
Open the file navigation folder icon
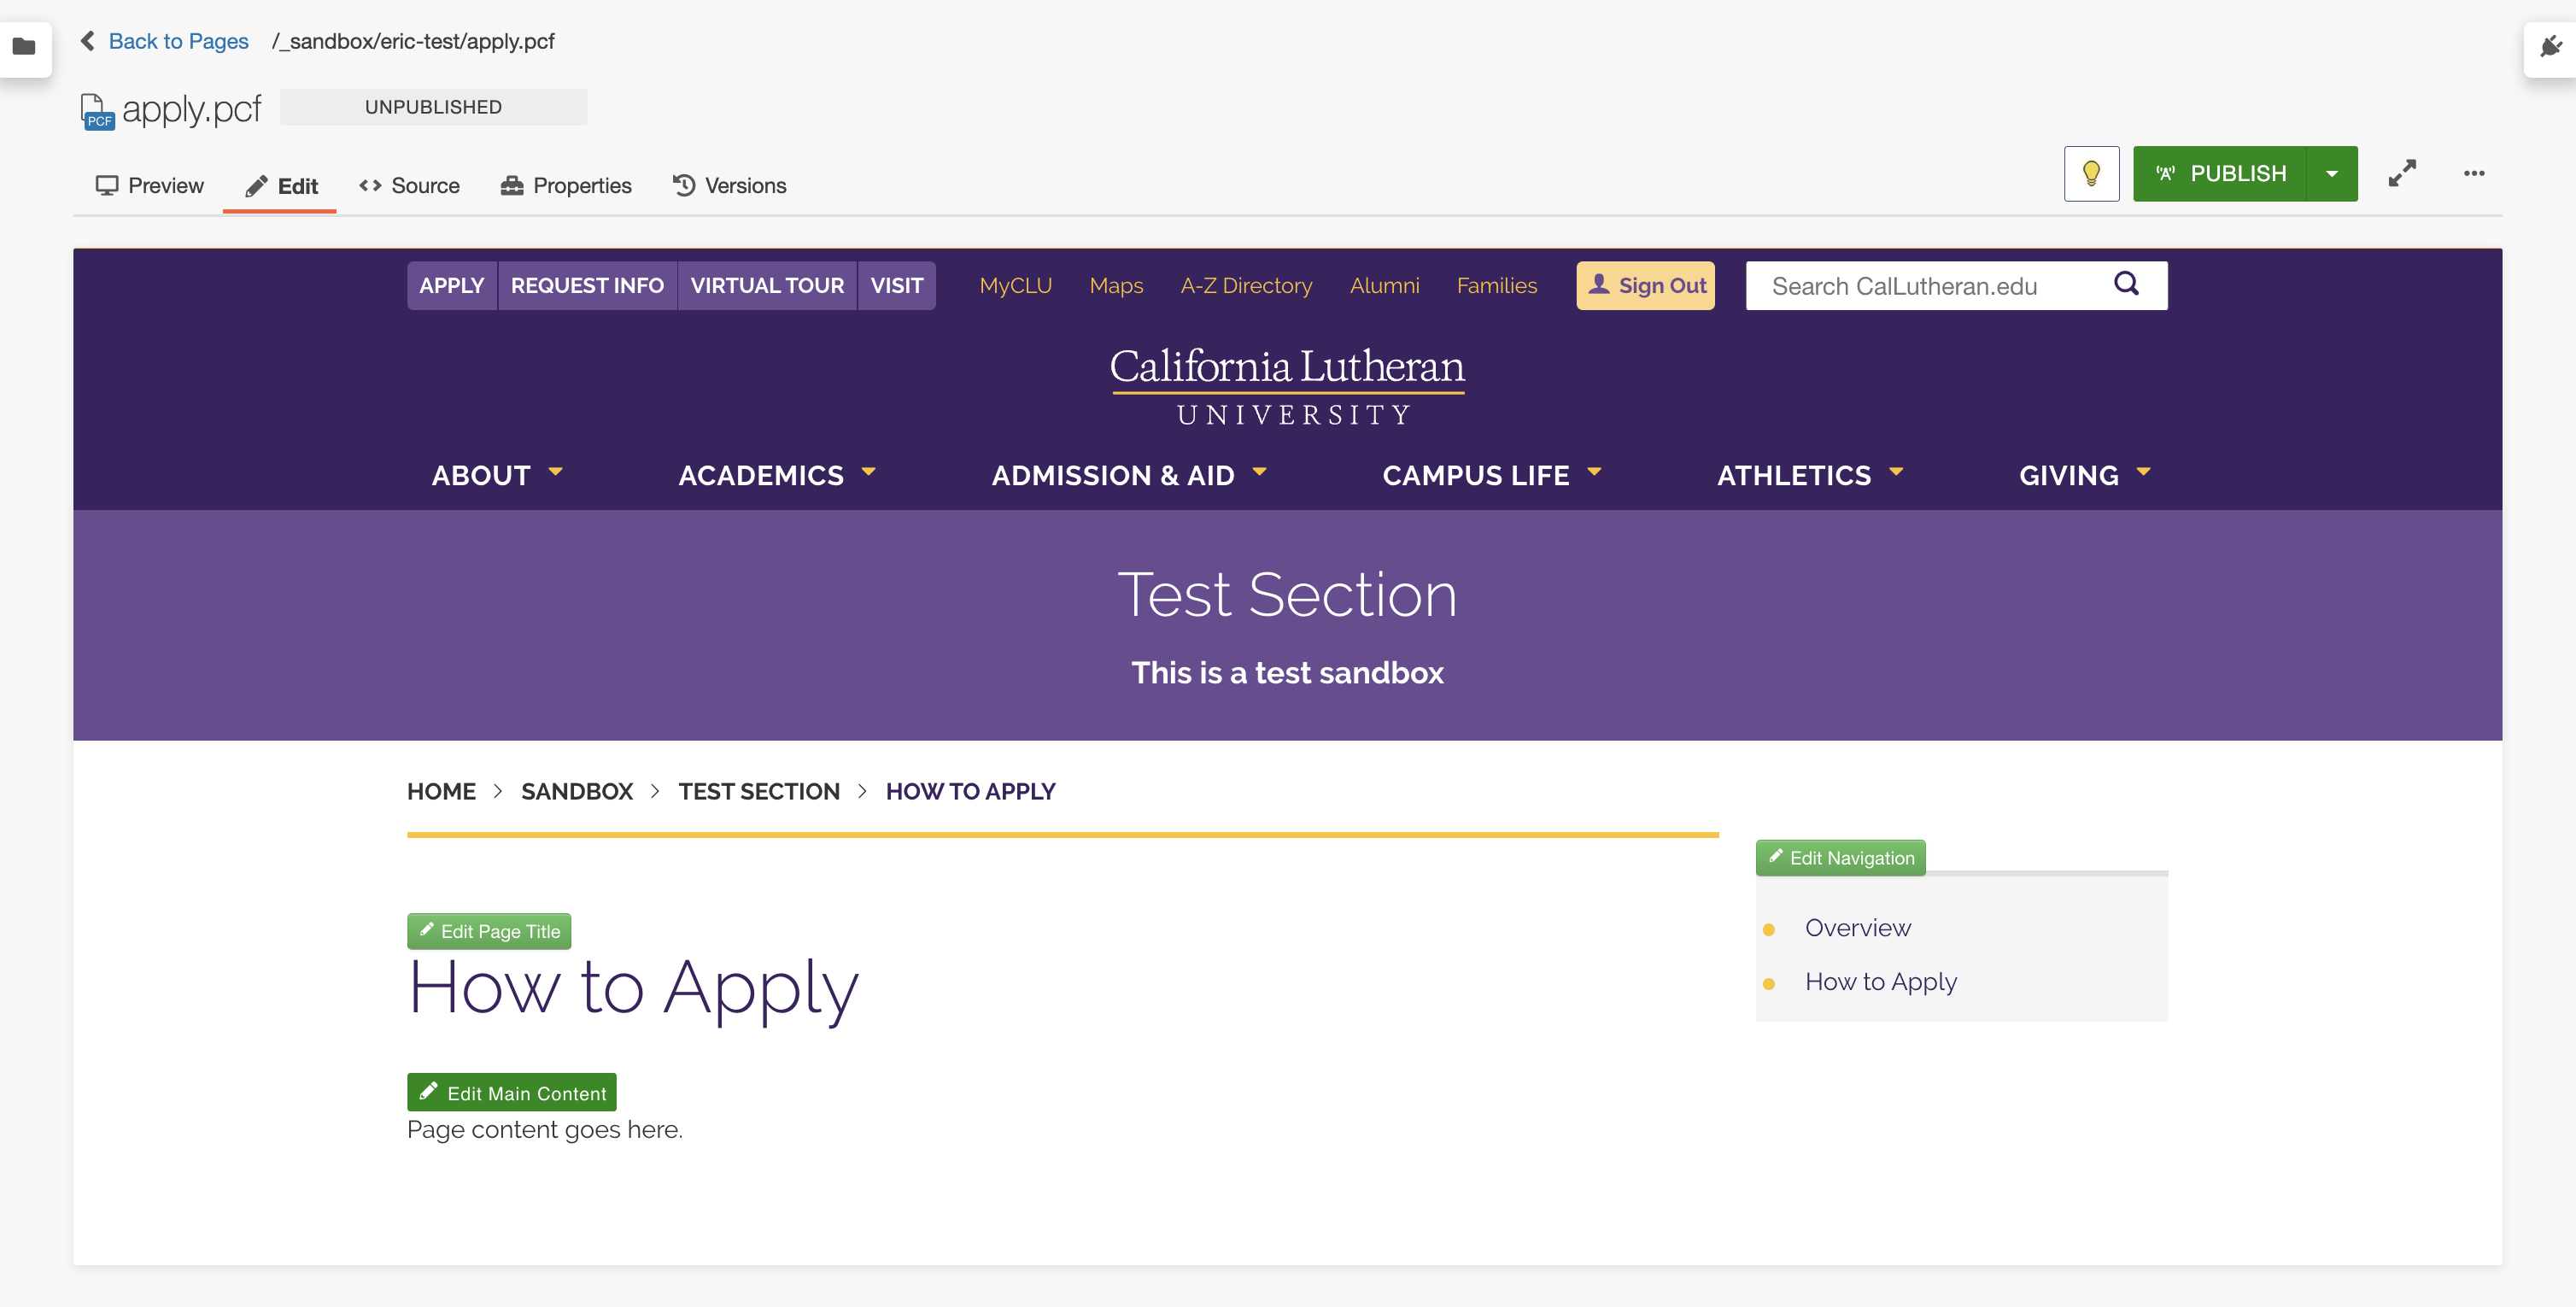[24, 46]
